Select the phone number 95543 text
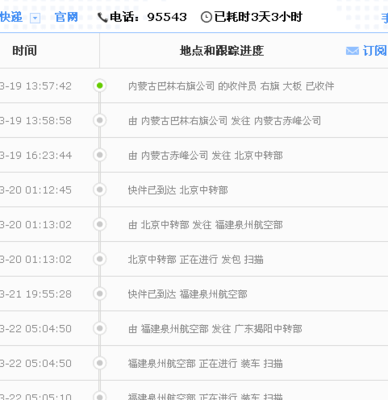The height and width of the screenshot is (400, 388). tap(167, 17)
